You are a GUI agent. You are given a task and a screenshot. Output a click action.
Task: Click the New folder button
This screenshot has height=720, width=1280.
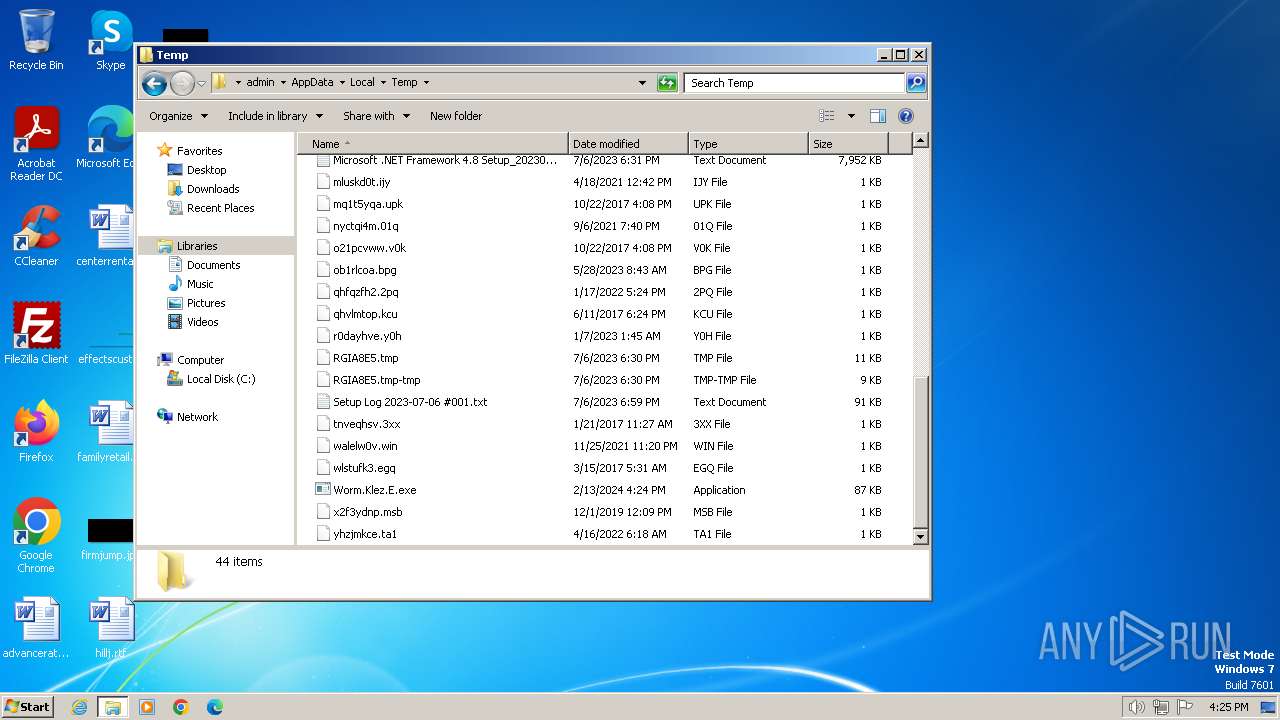pos(456,116)
